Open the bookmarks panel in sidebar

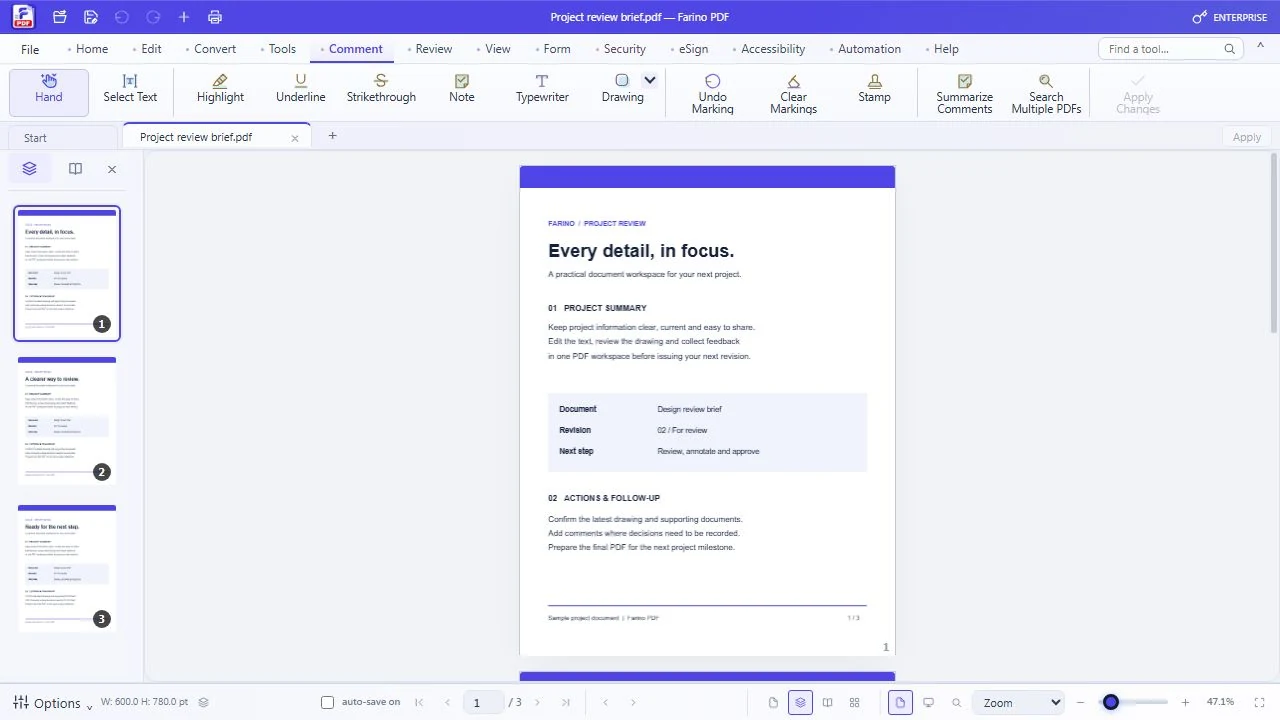[75, 169]
